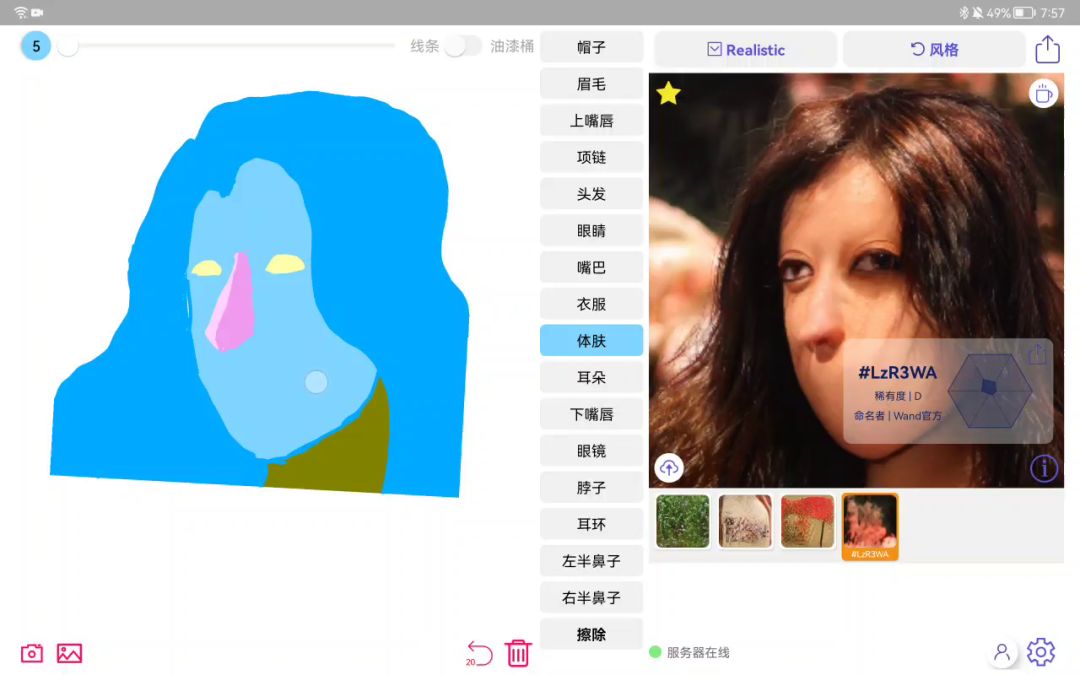The image size is (1080, 675).
Task: Import an image from the gallery icon
Action: (x=69, y=653)
